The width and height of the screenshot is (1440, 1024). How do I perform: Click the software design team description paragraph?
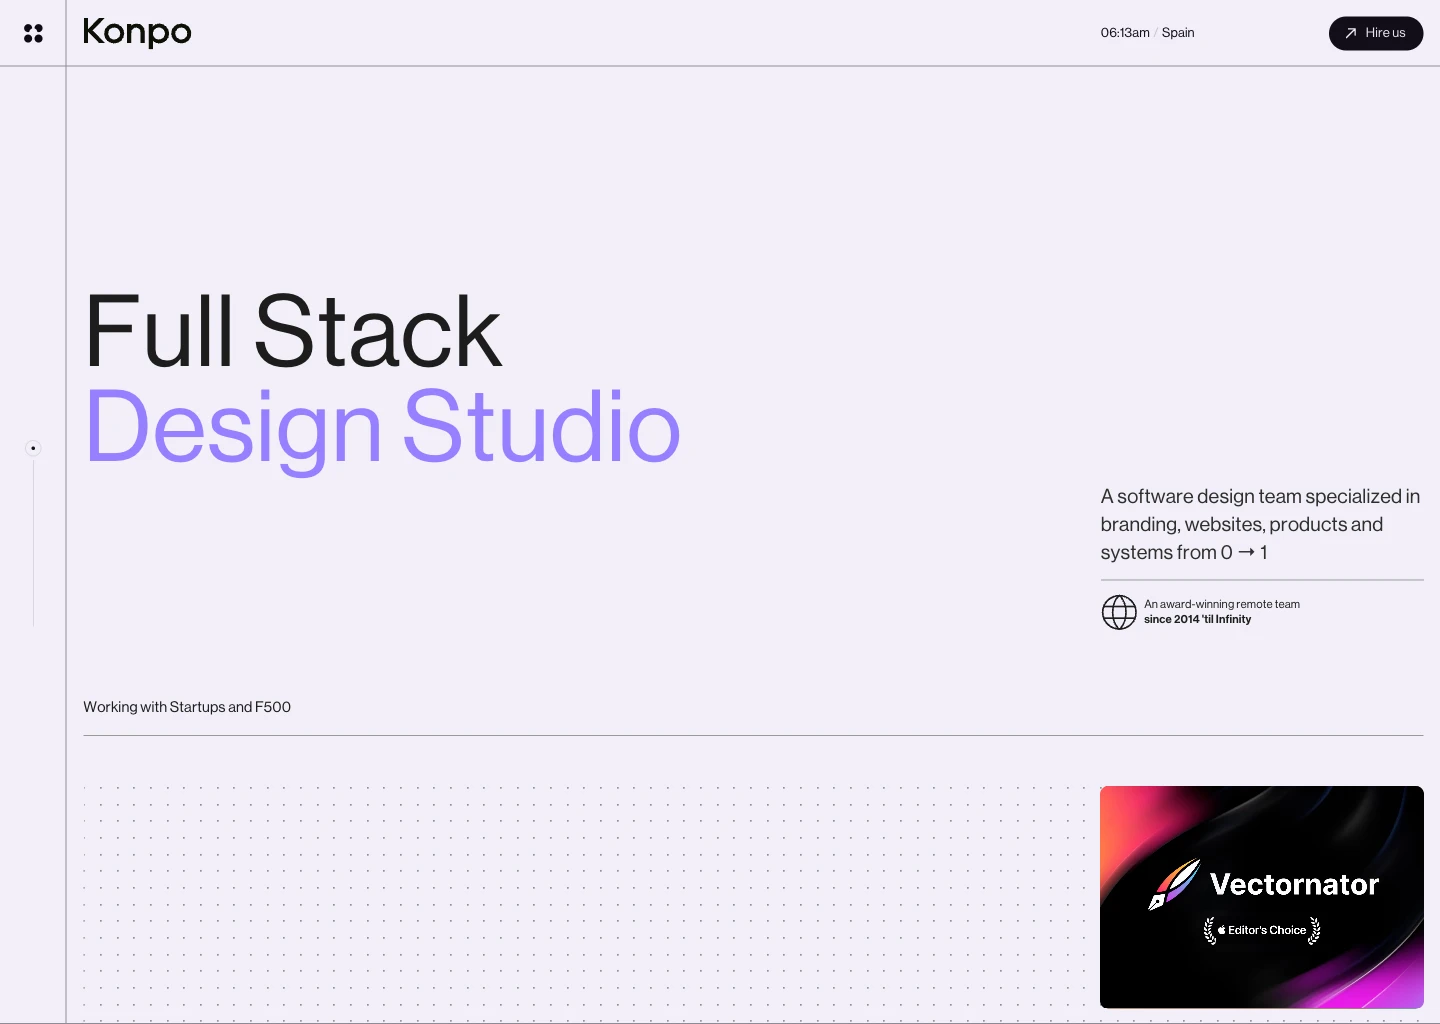(1260, 524)
